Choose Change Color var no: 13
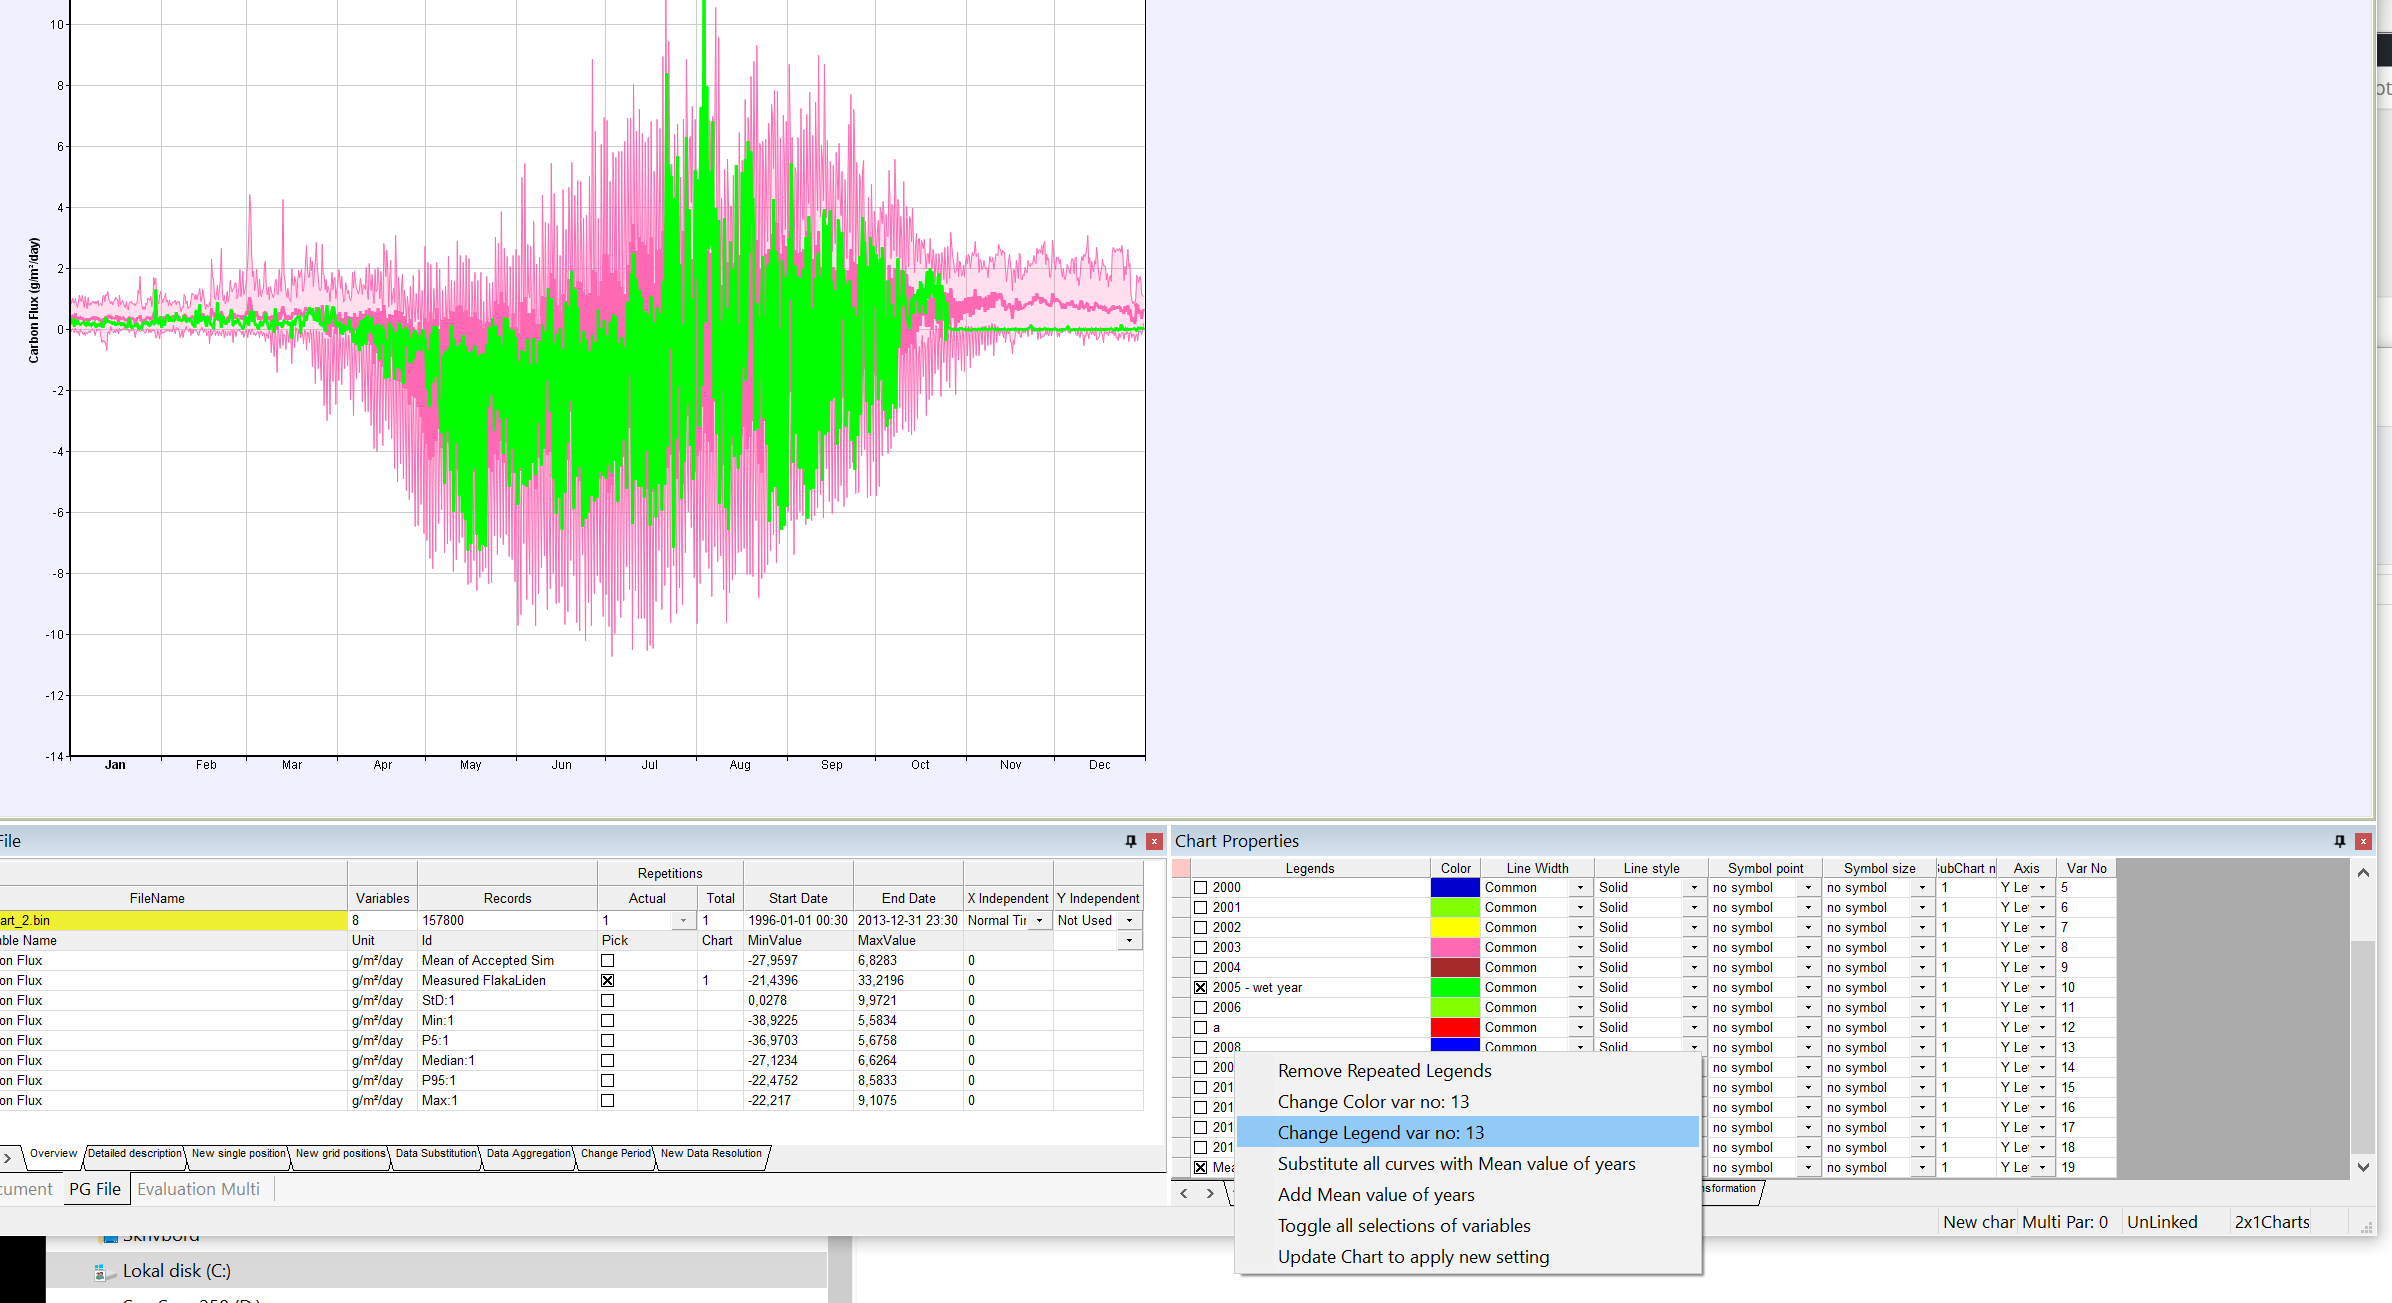This screenshot has width=2392, height=1303. coord(1469,1102)
